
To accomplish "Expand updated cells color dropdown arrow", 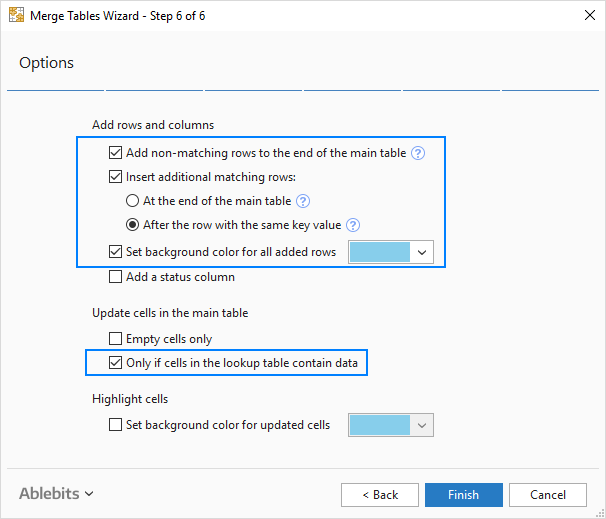I will click(x=422, y=425).
